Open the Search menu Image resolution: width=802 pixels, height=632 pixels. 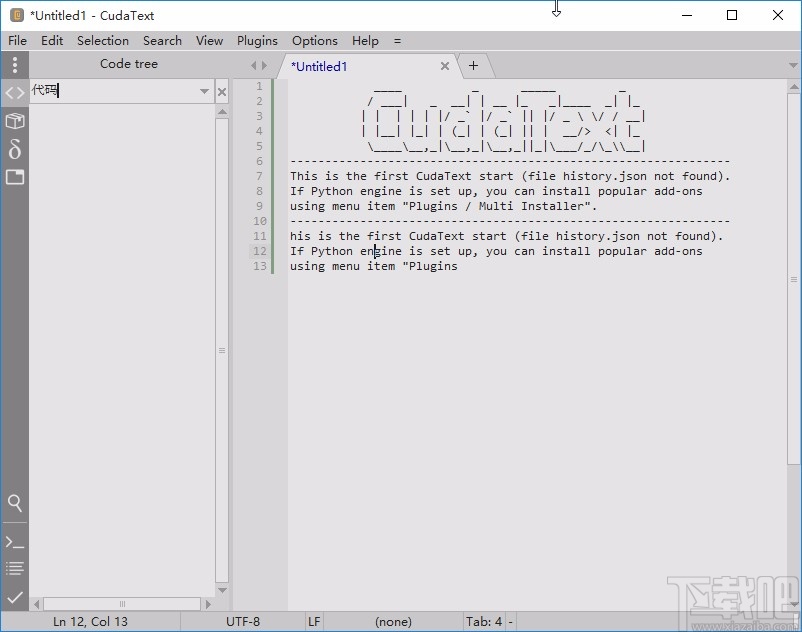[162, 40]
